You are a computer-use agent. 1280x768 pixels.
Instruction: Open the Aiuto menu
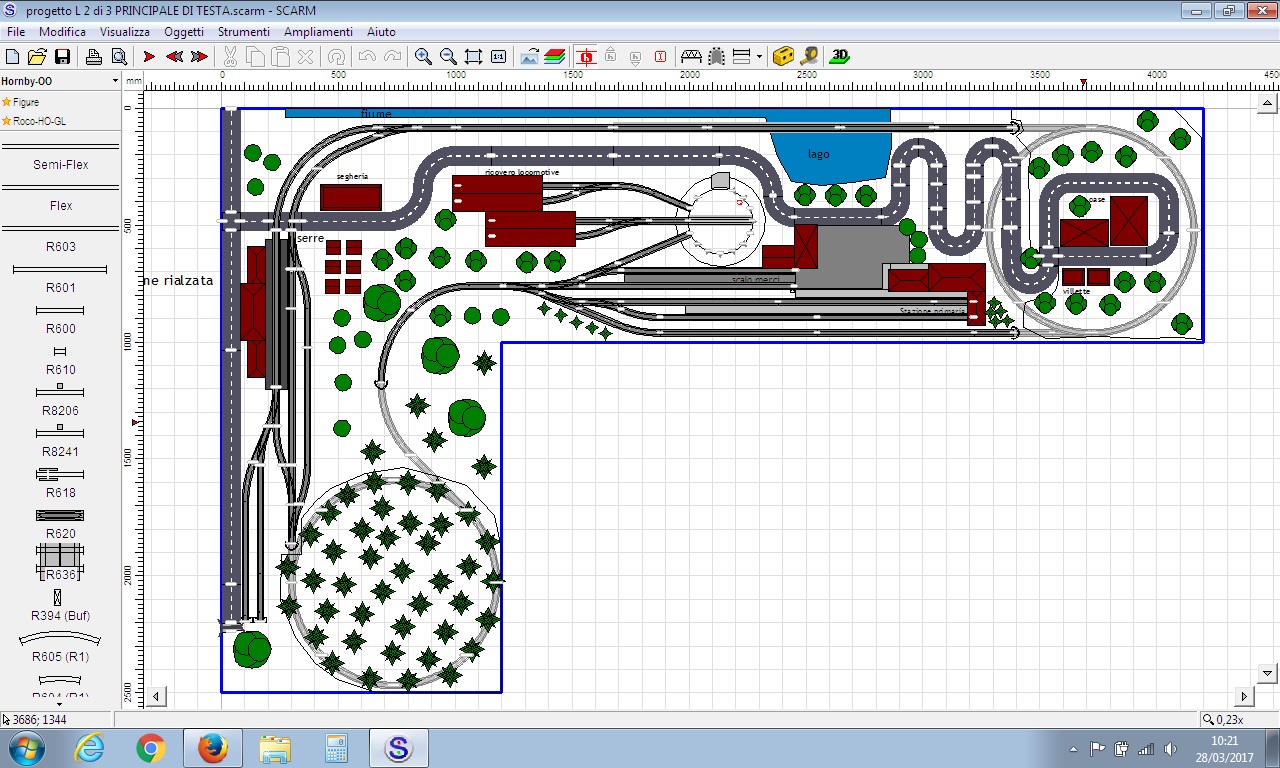381,32
